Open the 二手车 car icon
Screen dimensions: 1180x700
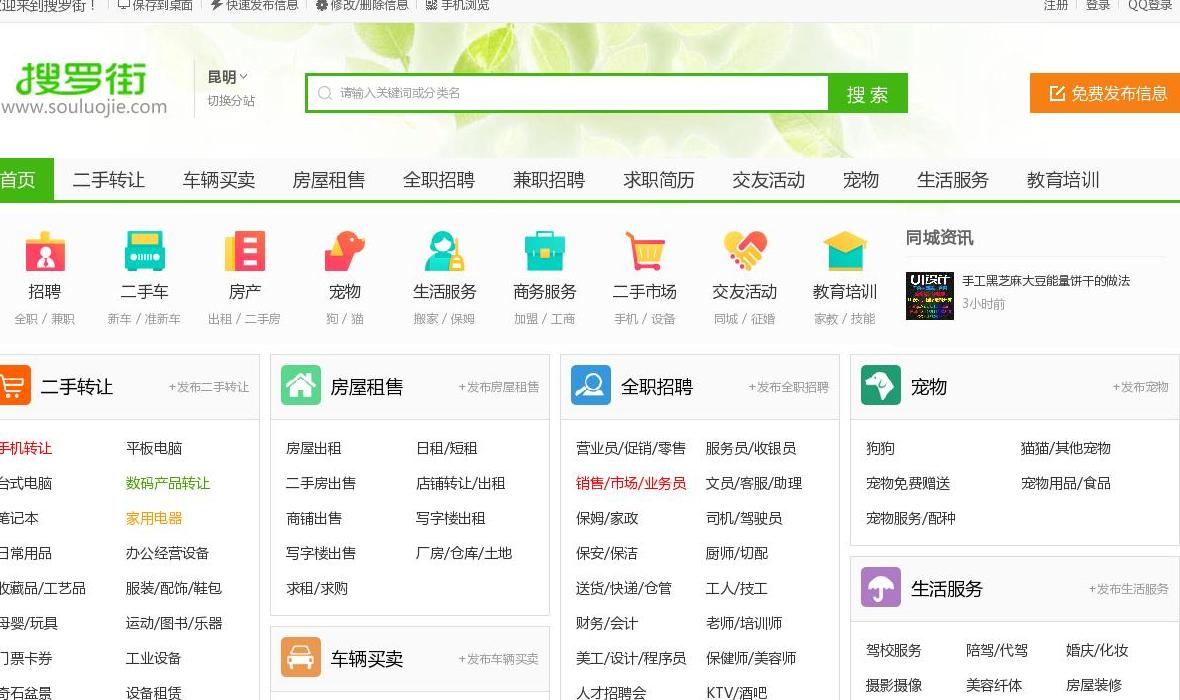coord(144,251)
